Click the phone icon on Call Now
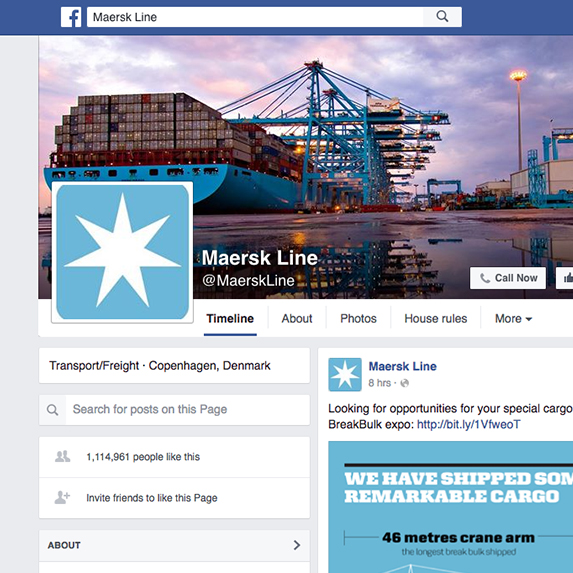 click(485, 278)
